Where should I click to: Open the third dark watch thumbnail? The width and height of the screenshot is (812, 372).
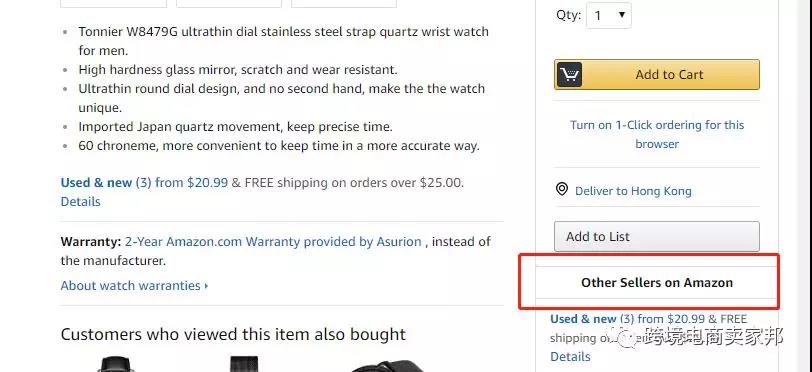[x=386, y=366]
